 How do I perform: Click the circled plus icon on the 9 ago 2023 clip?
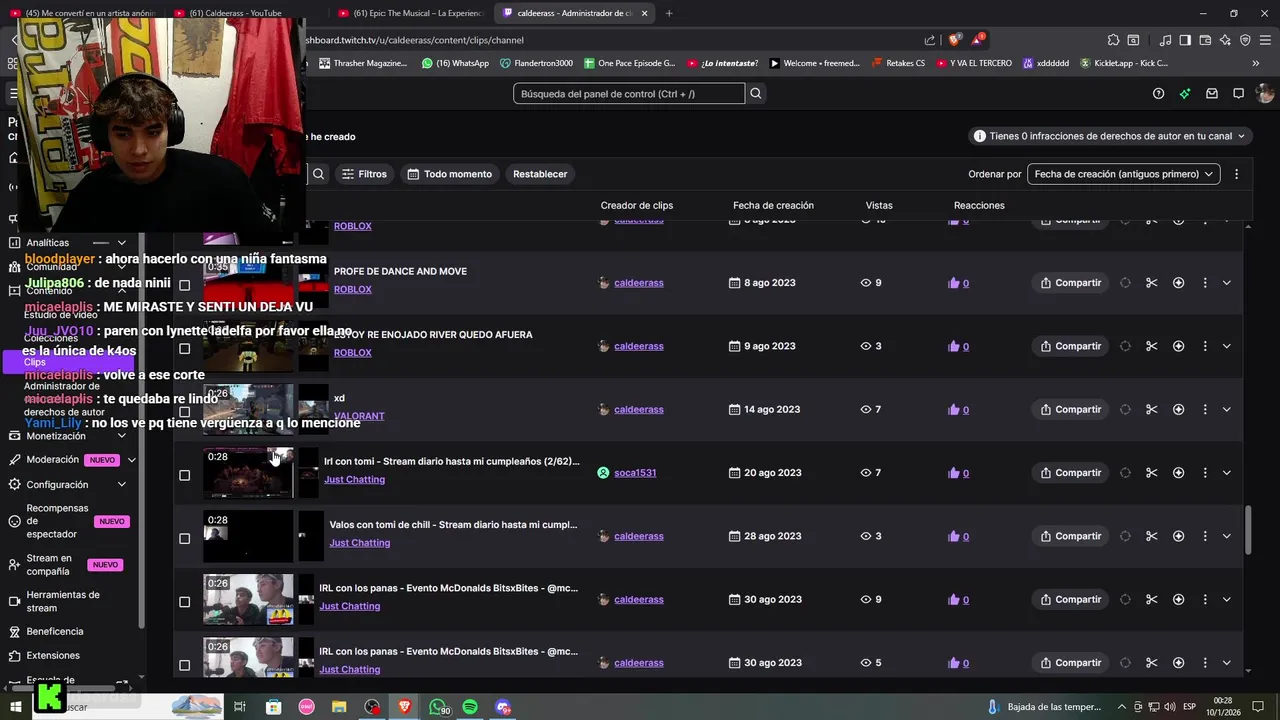click(x=1178, y=346)
